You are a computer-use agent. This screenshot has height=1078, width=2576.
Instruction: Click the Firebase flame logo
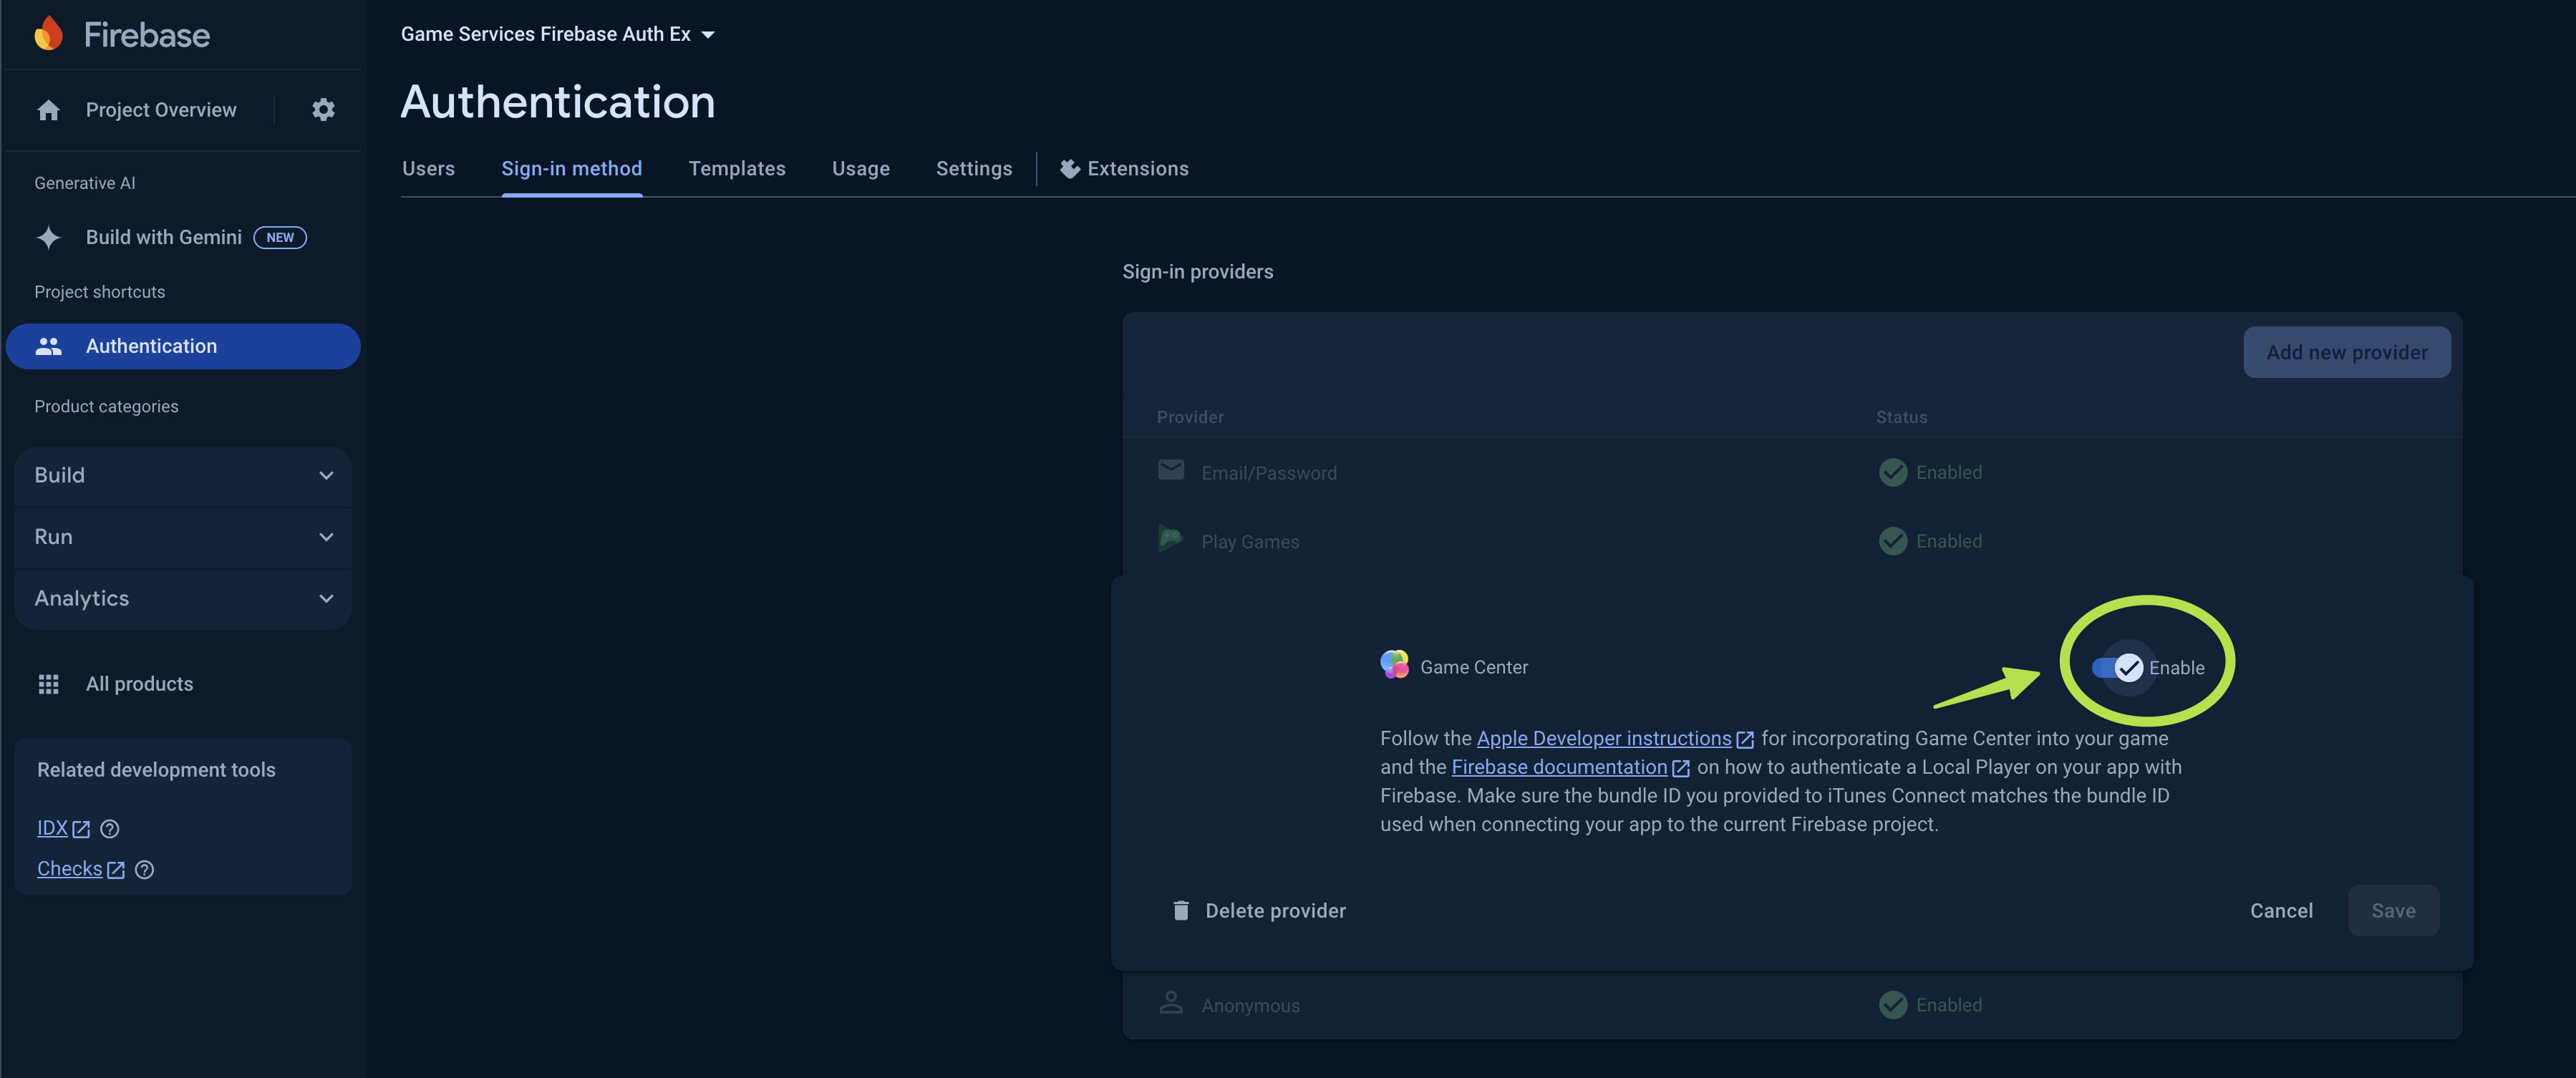(48, 34)
